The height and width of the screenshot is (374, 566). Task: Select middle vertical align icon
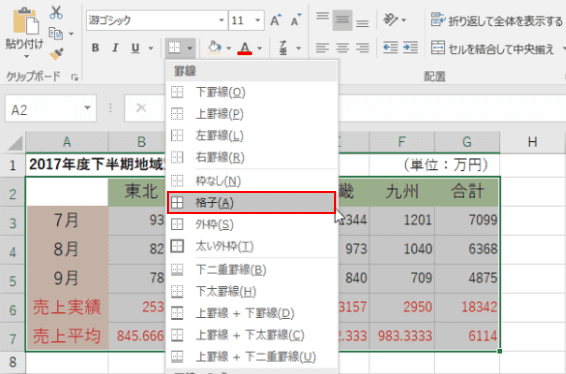tap(342, 20)
